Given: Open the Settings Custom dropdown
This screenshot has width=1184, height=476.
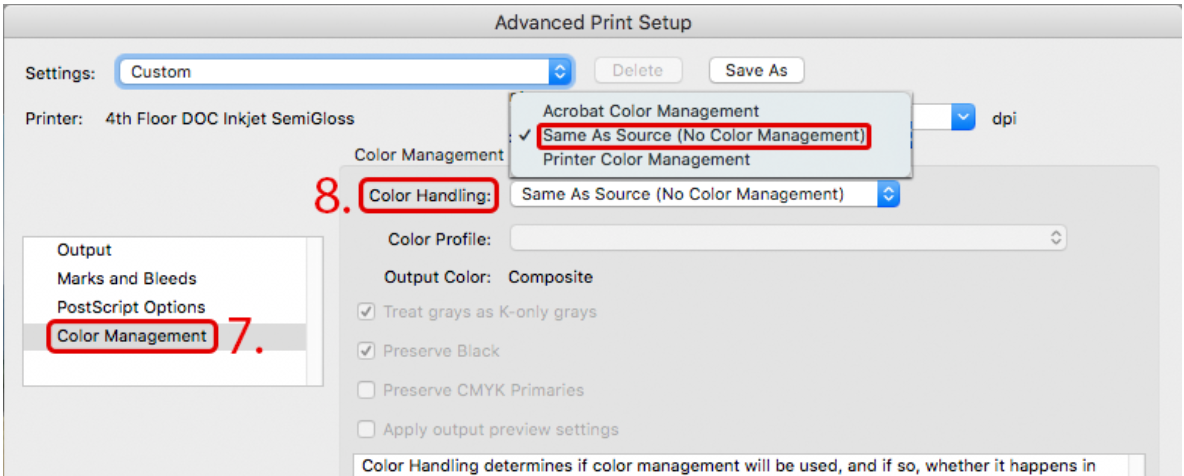Looking at the screenshot, I should click(345, 72).
